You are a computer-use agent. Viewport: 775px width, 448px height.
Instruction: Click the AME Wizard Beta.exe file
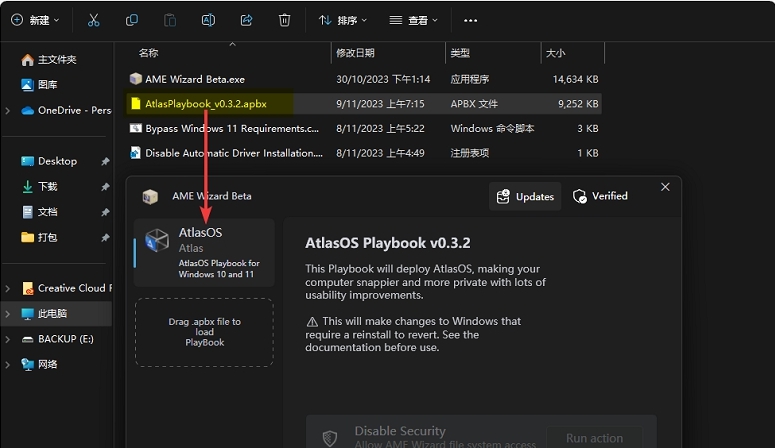(x=195, y=78)
